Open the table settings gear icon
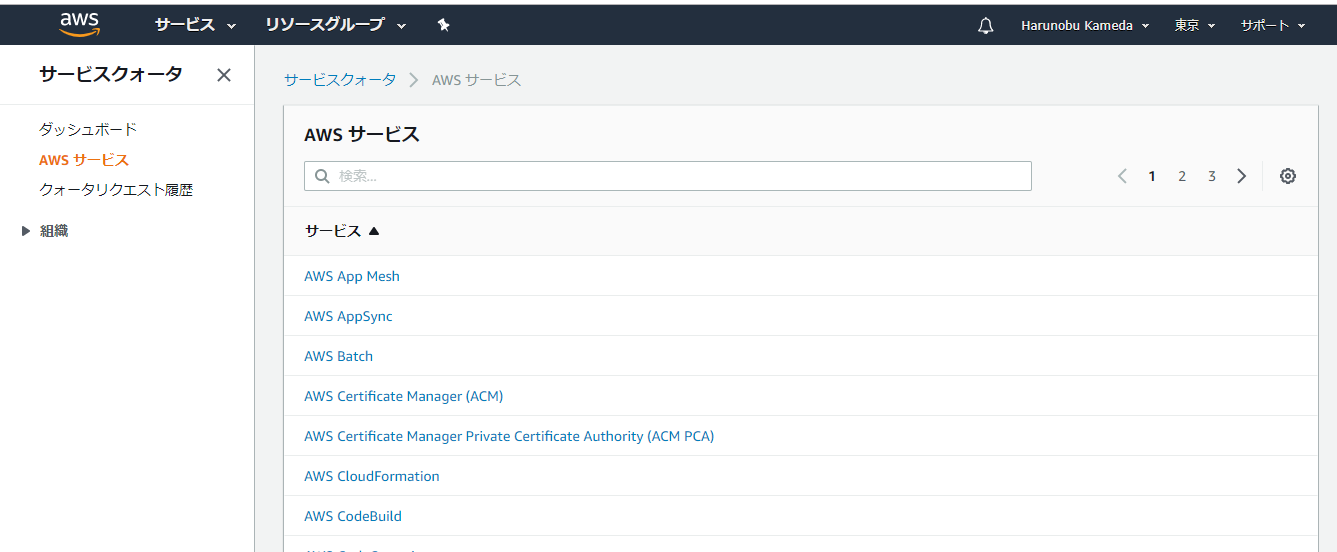The image size is (1337, 552). (1288, 176)
